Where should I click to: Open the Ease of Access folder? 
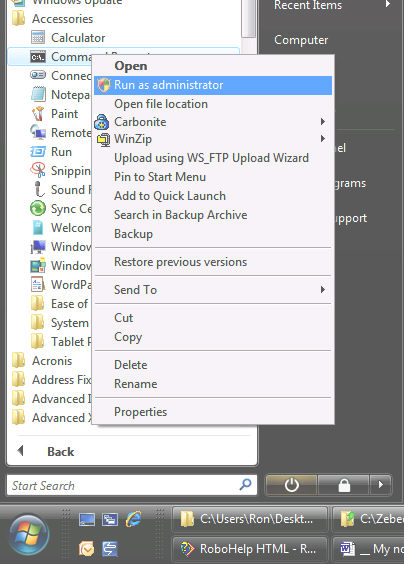59,303
